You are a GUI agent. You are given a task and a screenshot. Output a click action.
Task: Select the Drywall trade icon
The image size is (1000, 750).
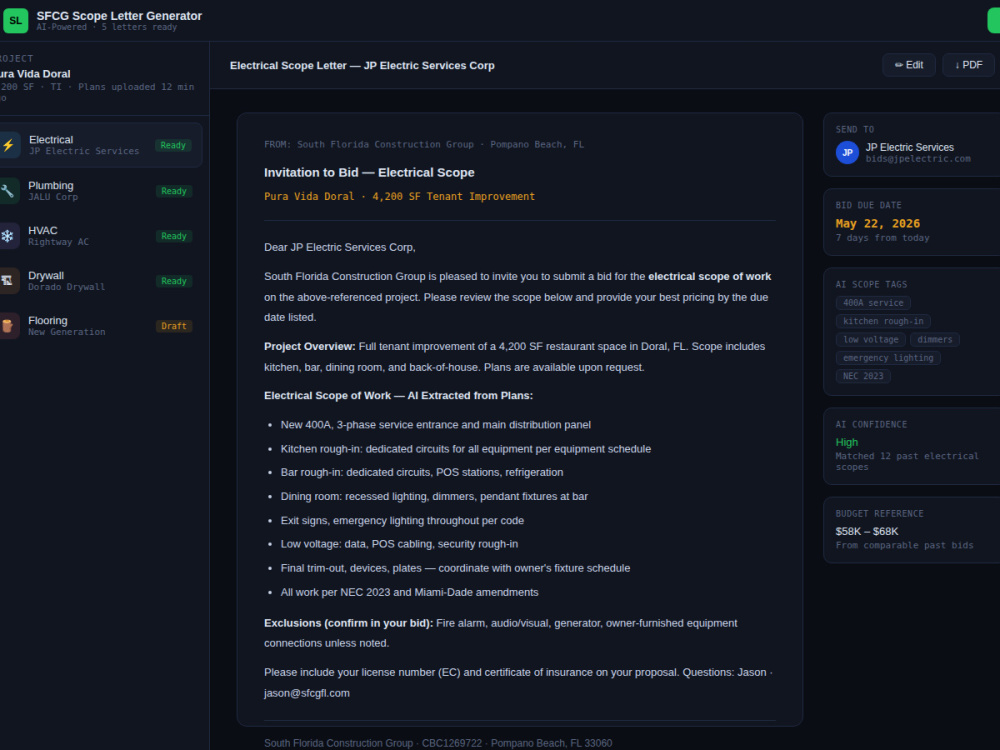(x=8, y=281)
